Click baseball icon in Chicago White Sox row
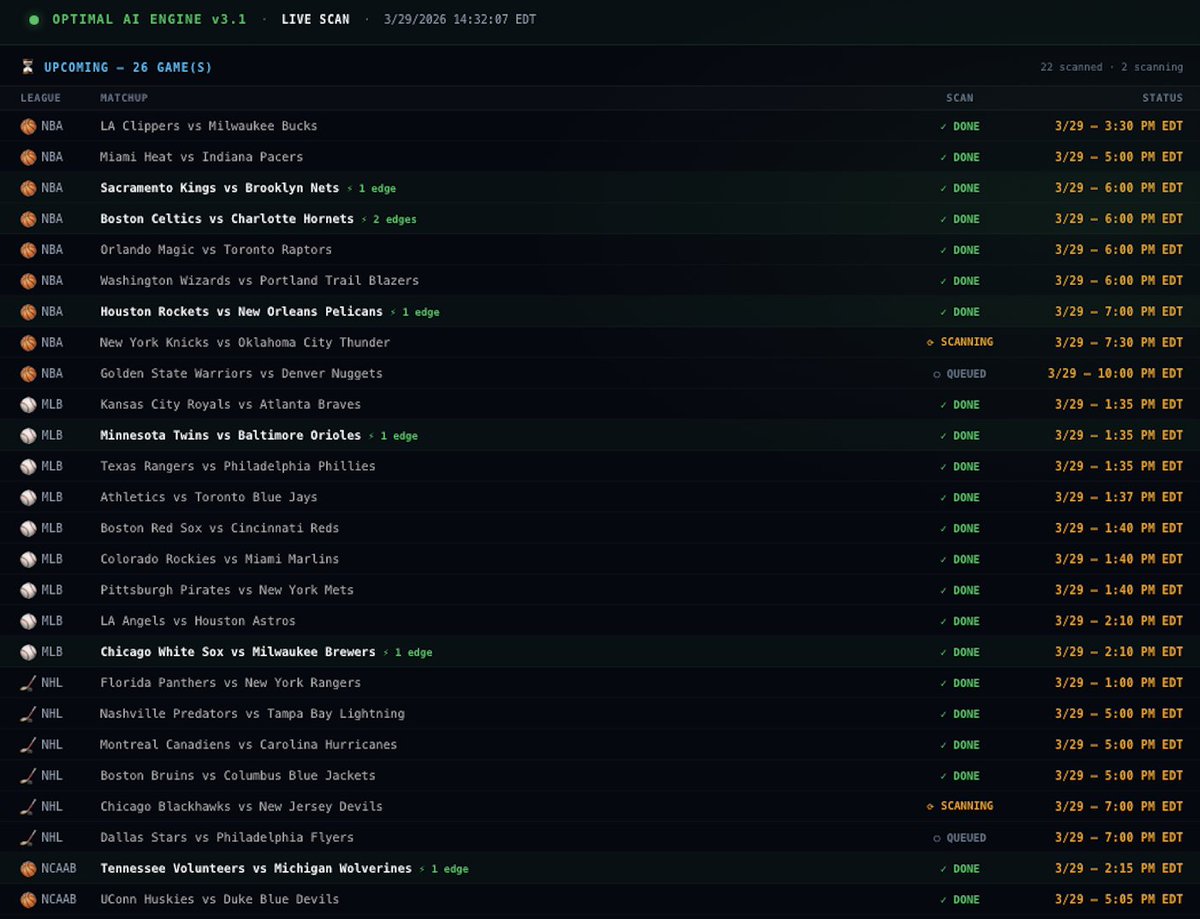1200x919 pixels. point(28,653)
